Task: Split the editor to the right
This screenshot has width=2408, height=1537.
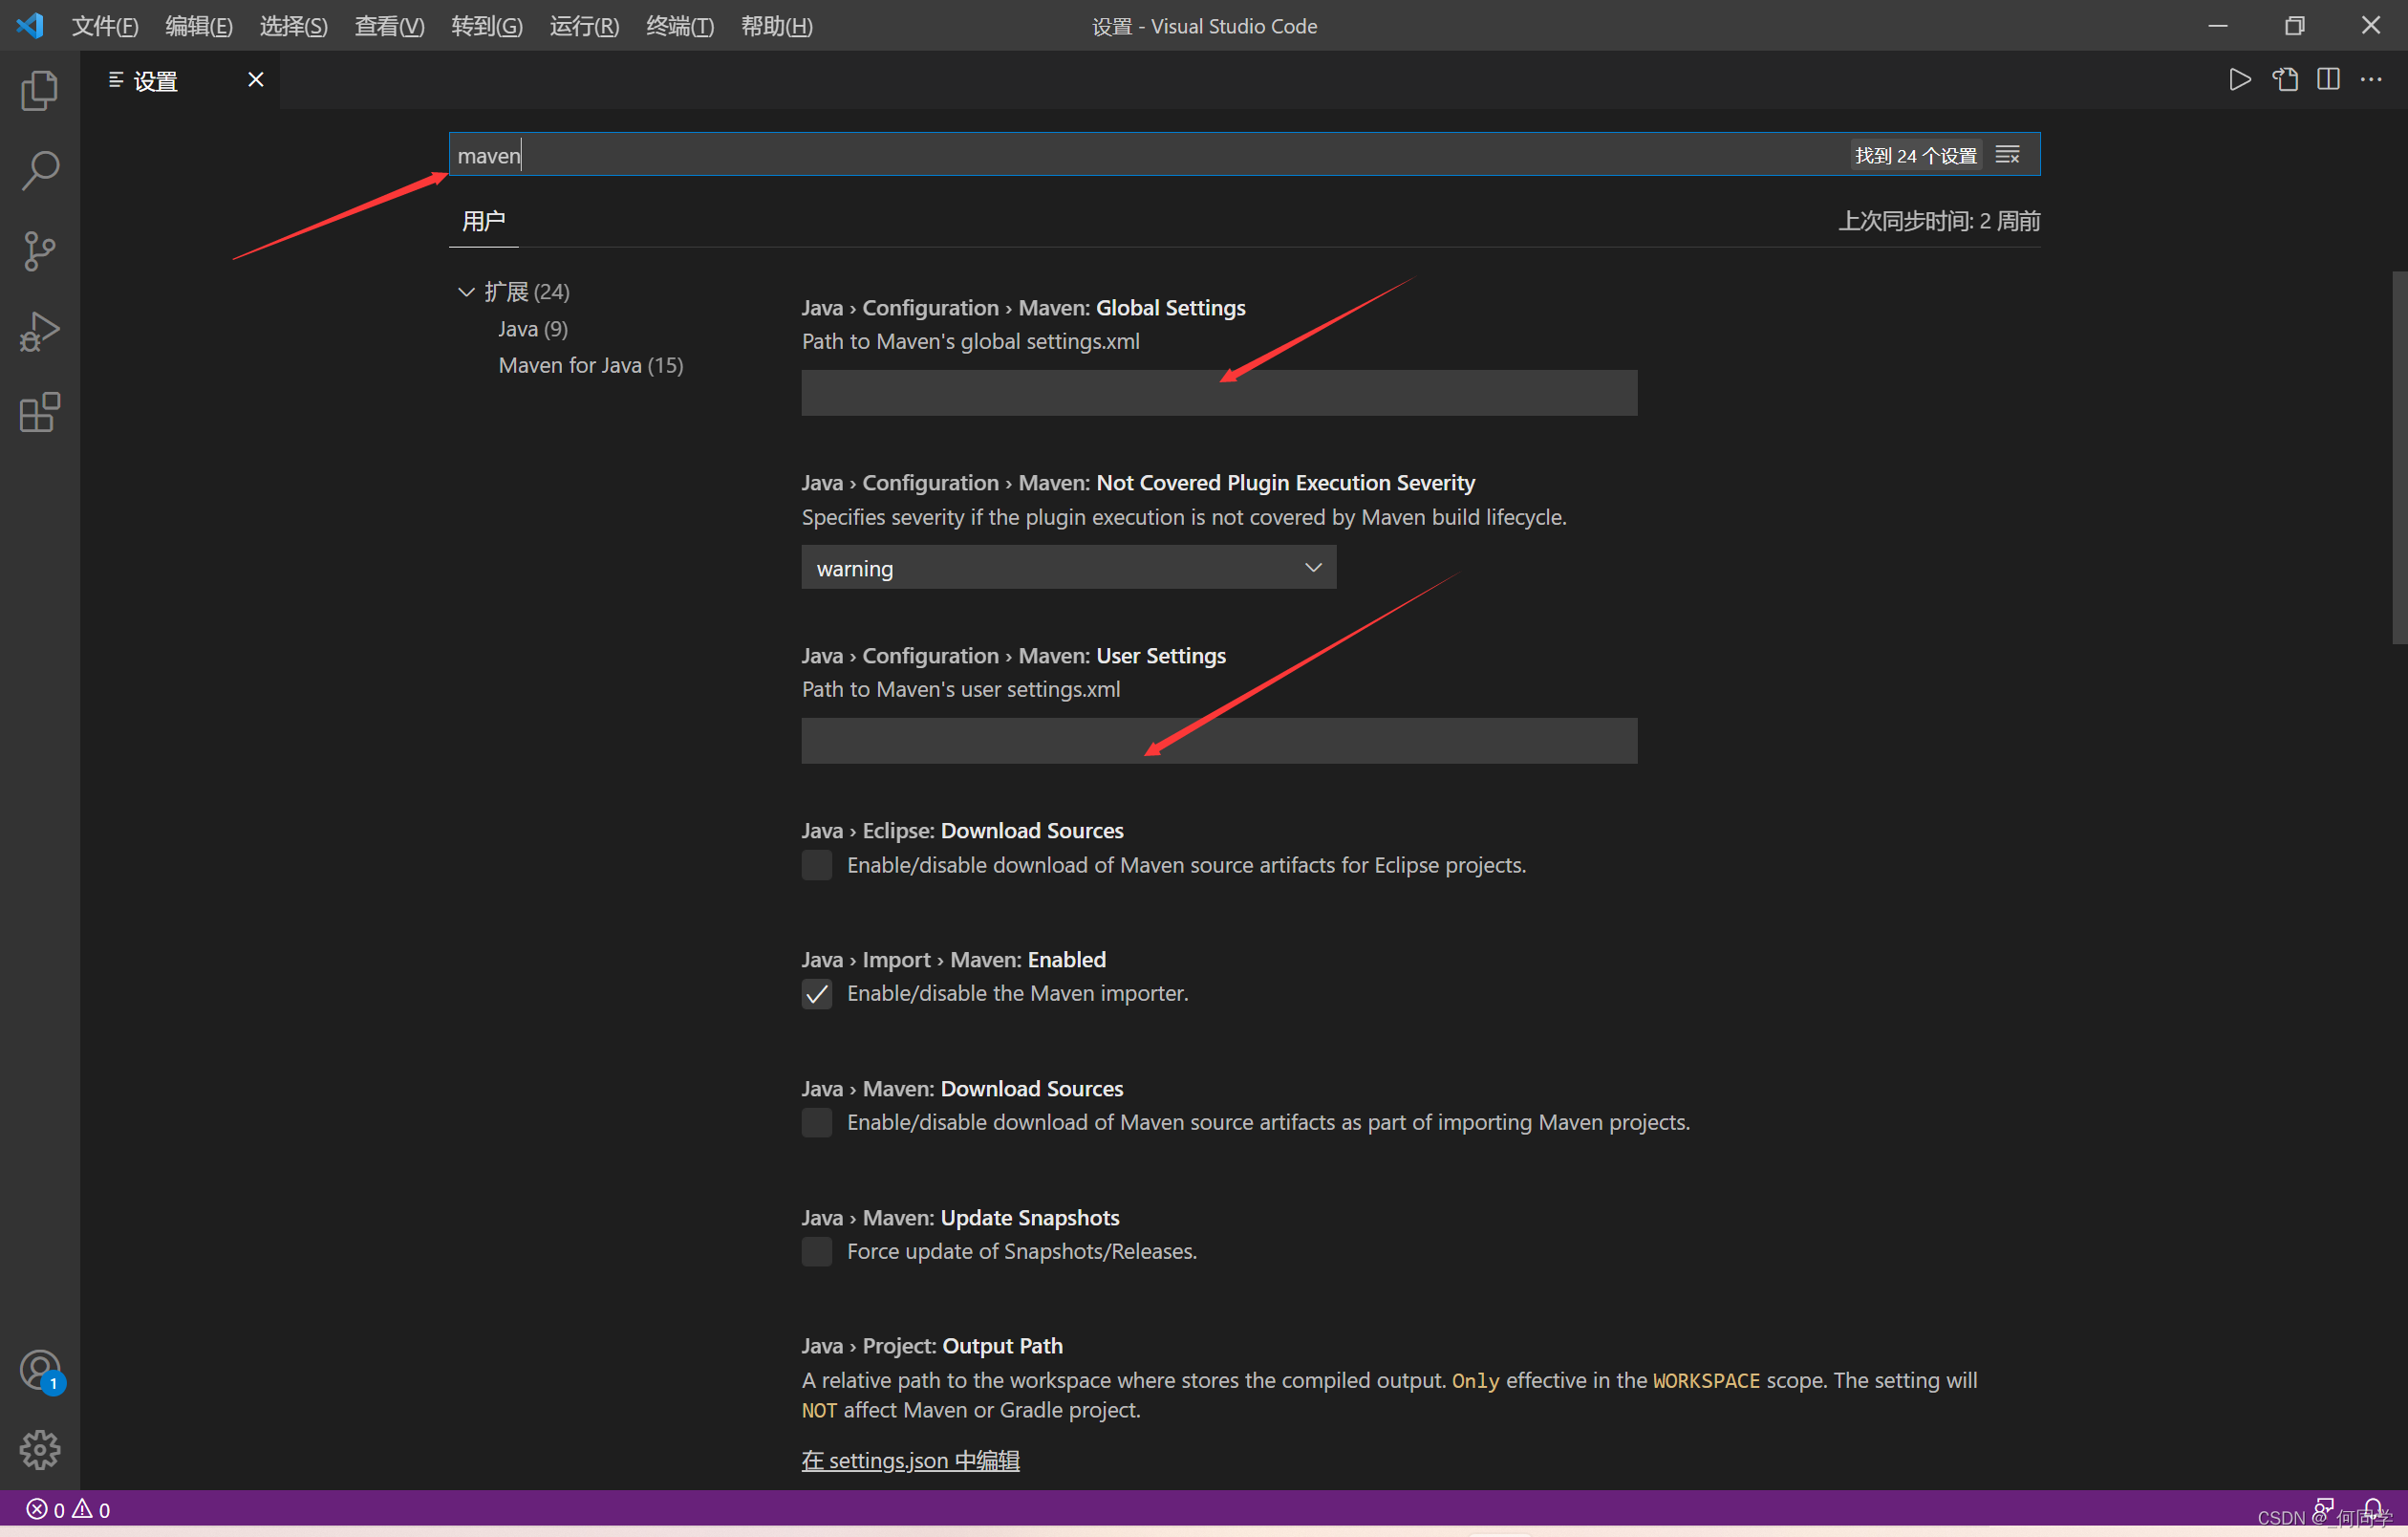Action: click(2328, 80)
